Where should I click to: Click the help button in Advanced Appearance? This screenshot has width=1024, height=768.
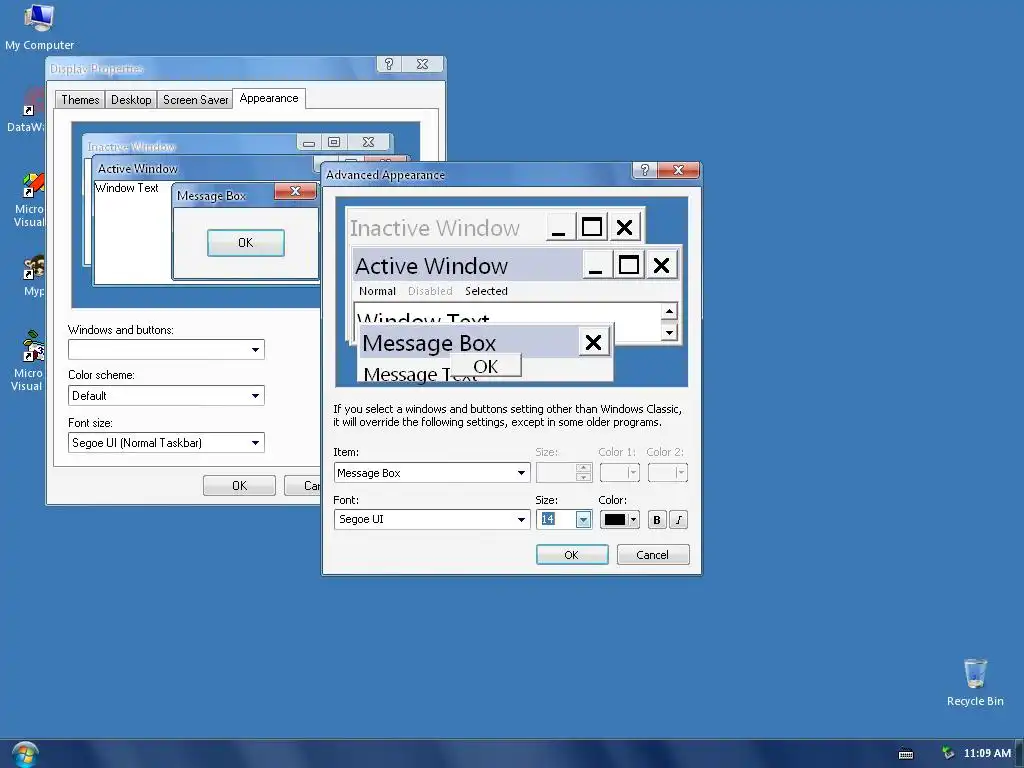click(645, 170)
